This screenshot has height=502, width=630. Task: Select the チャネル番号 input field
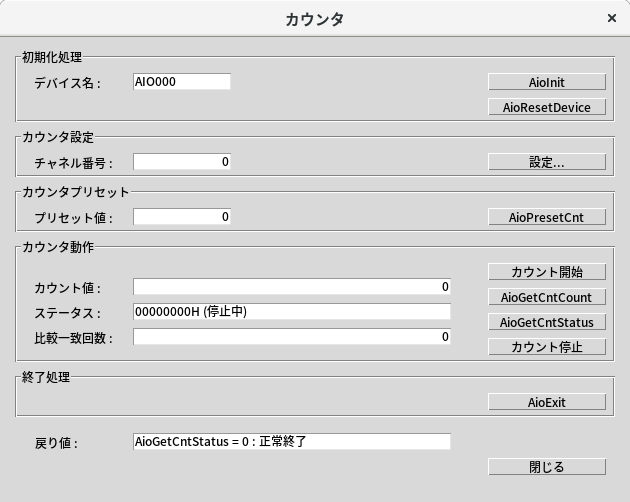[182, 161]
